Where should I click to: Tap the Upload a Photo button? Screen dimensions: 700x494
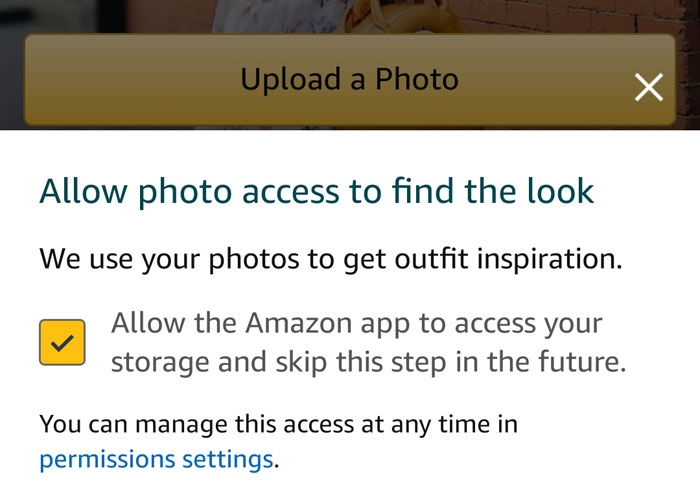tap(349, 80)
